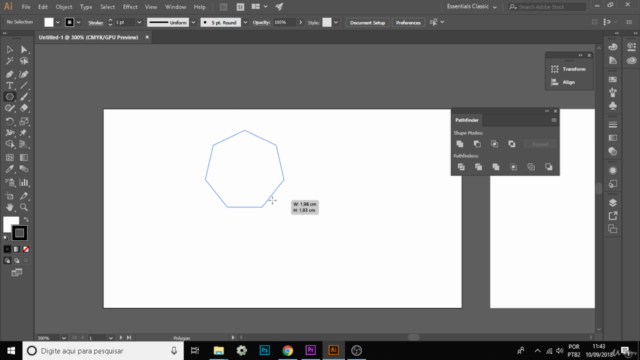
Task: Click the Preferences button
Action: point(408,22)
